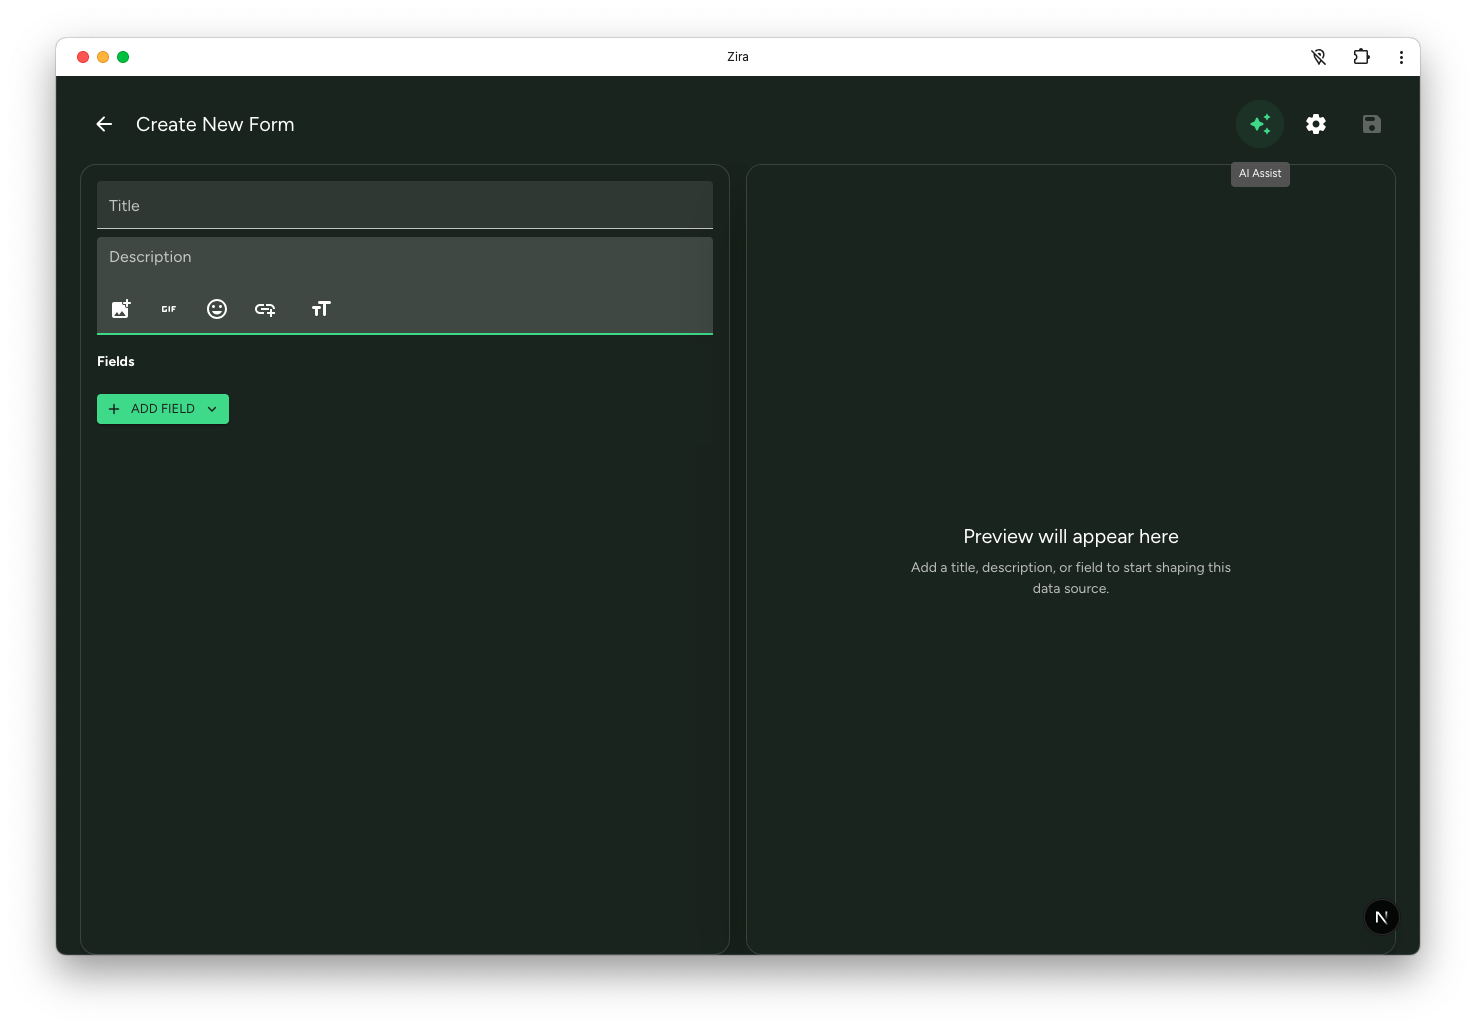Image resolution: width=1476 pixels, height=1029 pixels.
Task: Select the 'Create New Form' heading
Action: click(215, 124)
